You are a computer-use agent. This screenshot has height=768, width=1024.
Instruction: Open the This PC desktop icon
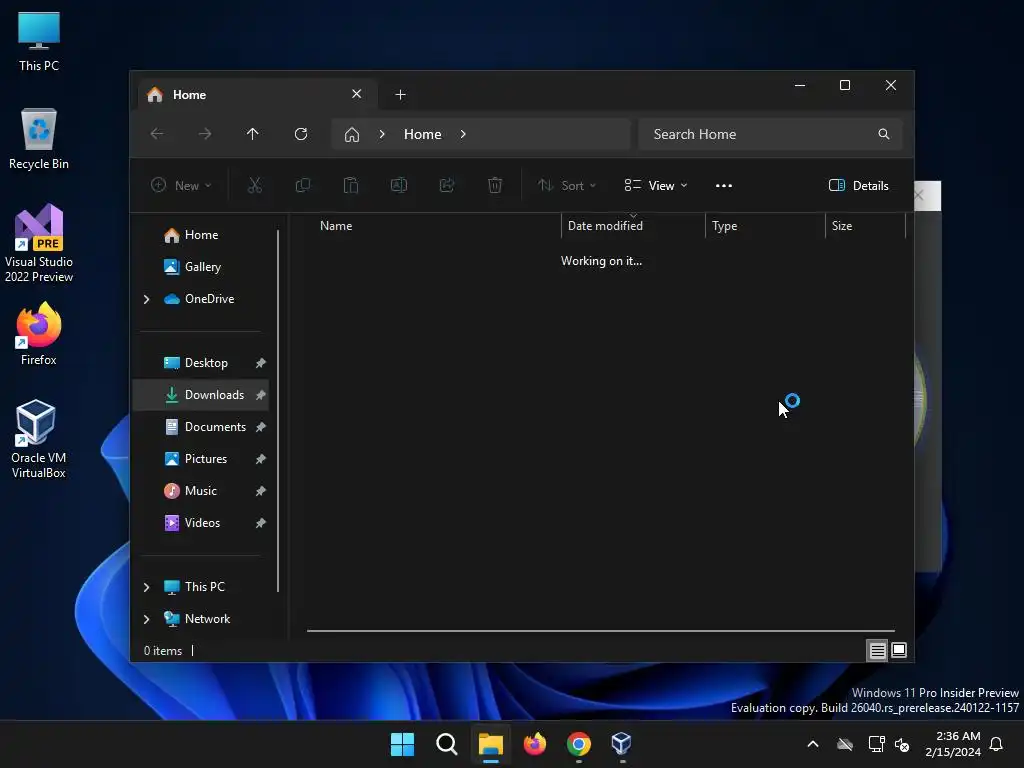pos(39,41)
